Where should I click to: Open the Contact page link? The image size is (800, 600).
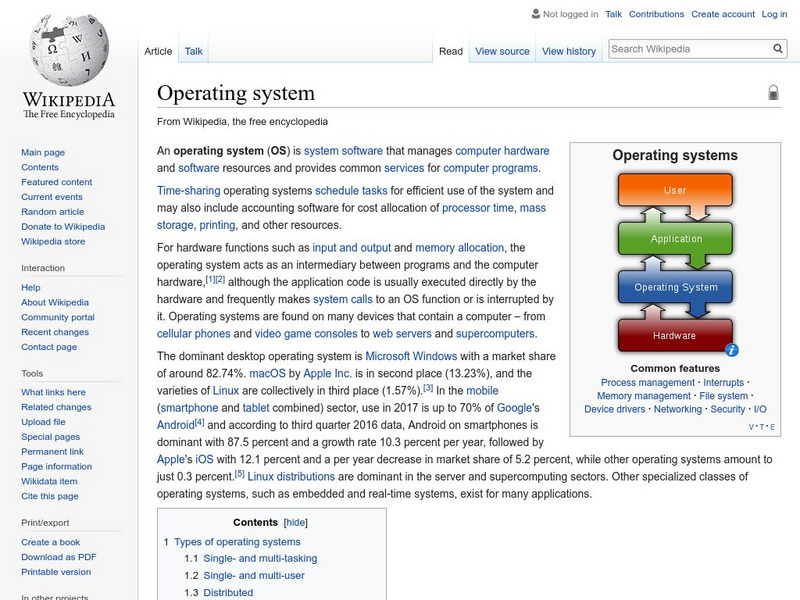coord(49,346)
